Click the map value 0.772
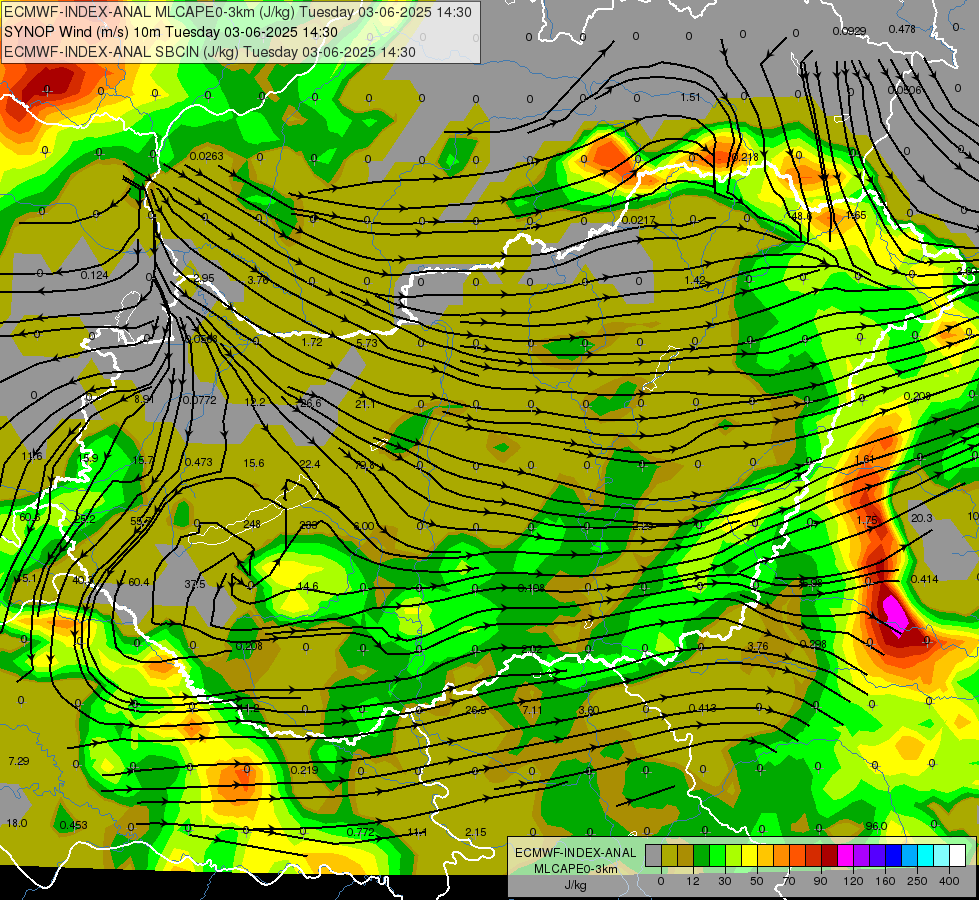Screen dimensions: 979x900 pos(360,832)
